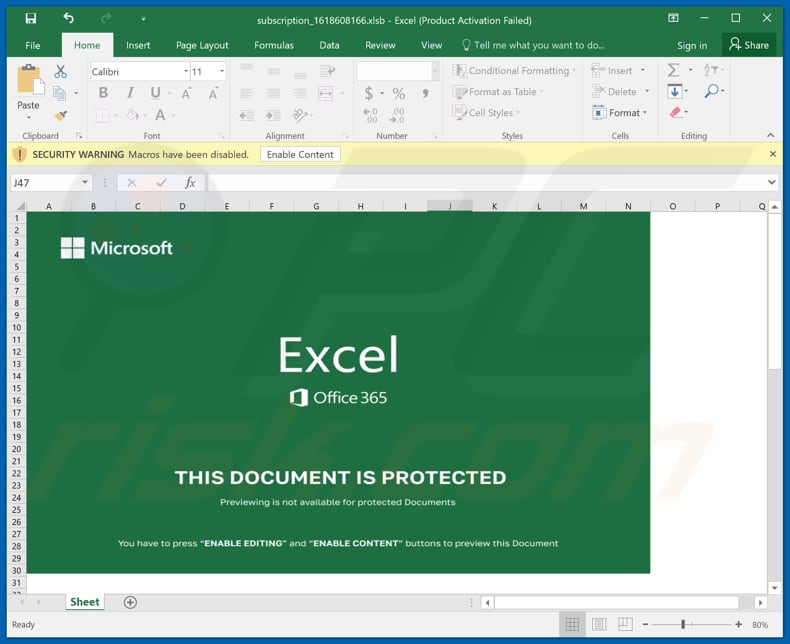Viewport: 790px width, 644px height.
Task: Expand the Delete cells dropdown
Action: point(647,92)
